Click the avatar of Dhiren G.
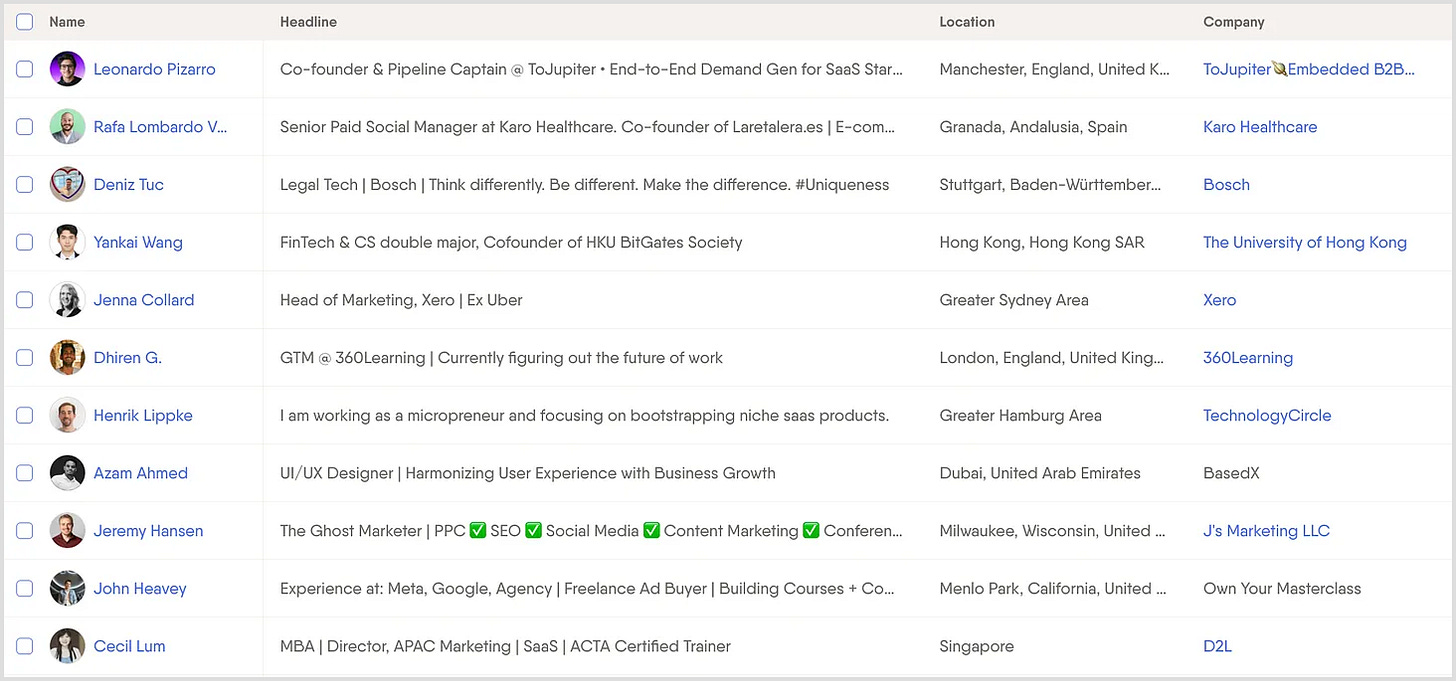The height and width of the screenshot is (681, 1456). click(x=67, y=357)
